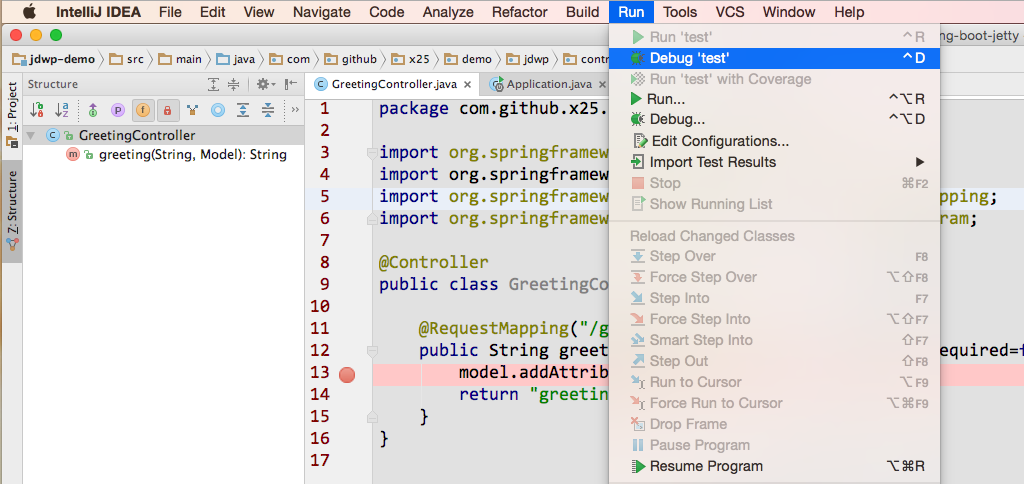Open the File menu
1024x484 pixels.
(x=170, y=12)
